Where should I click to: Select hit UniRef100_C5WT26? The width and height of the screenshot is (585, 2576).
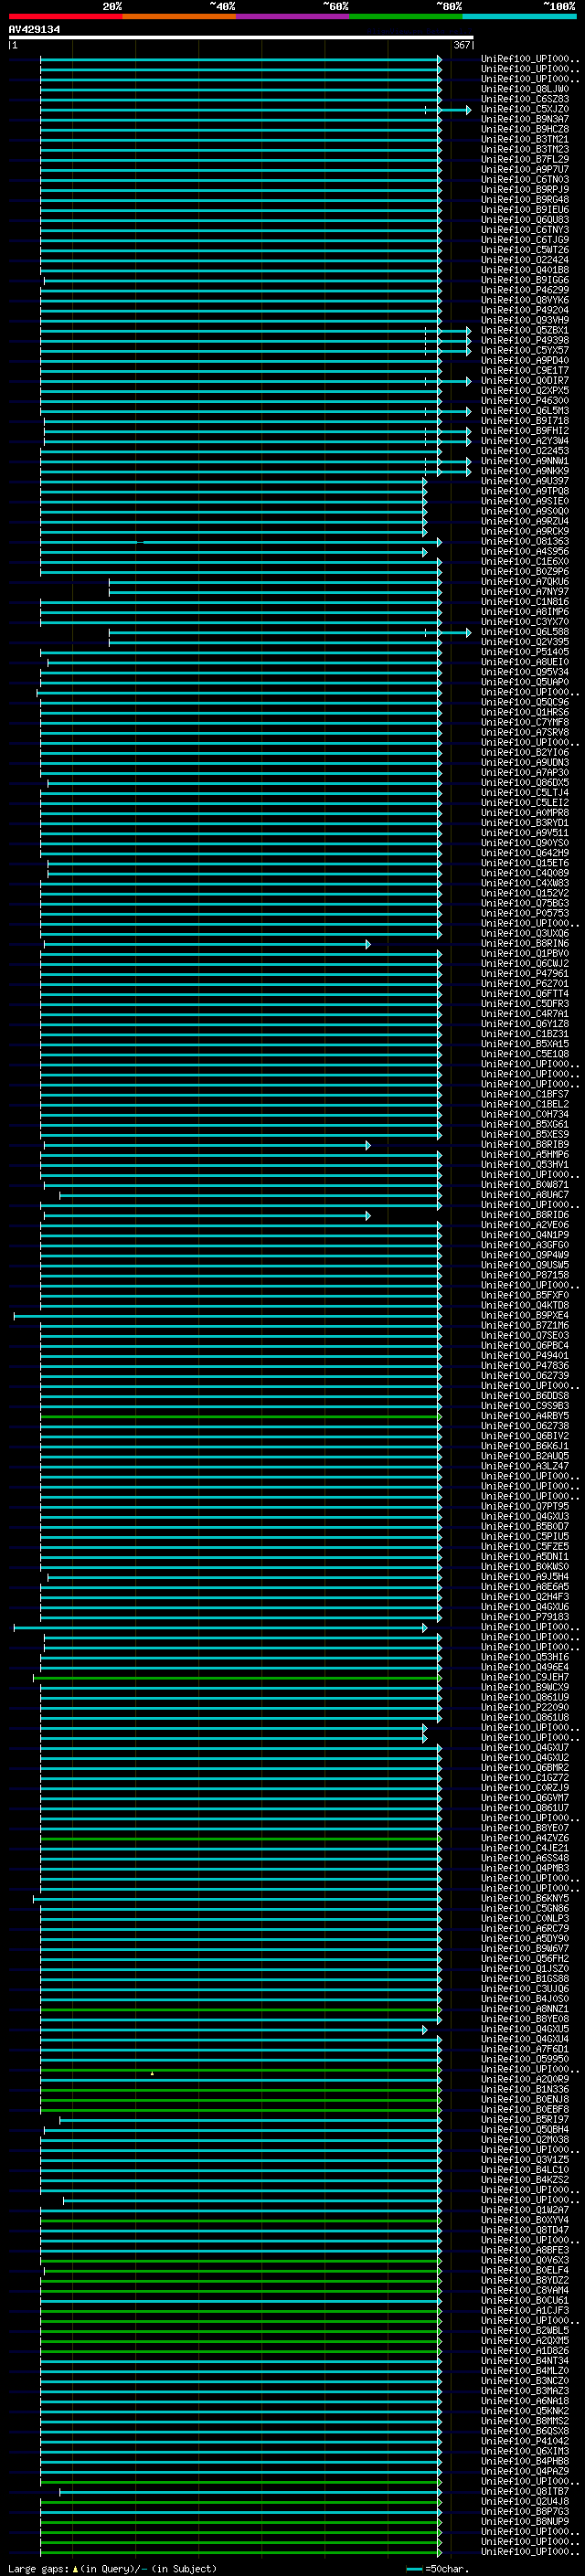tap(525, 250)
